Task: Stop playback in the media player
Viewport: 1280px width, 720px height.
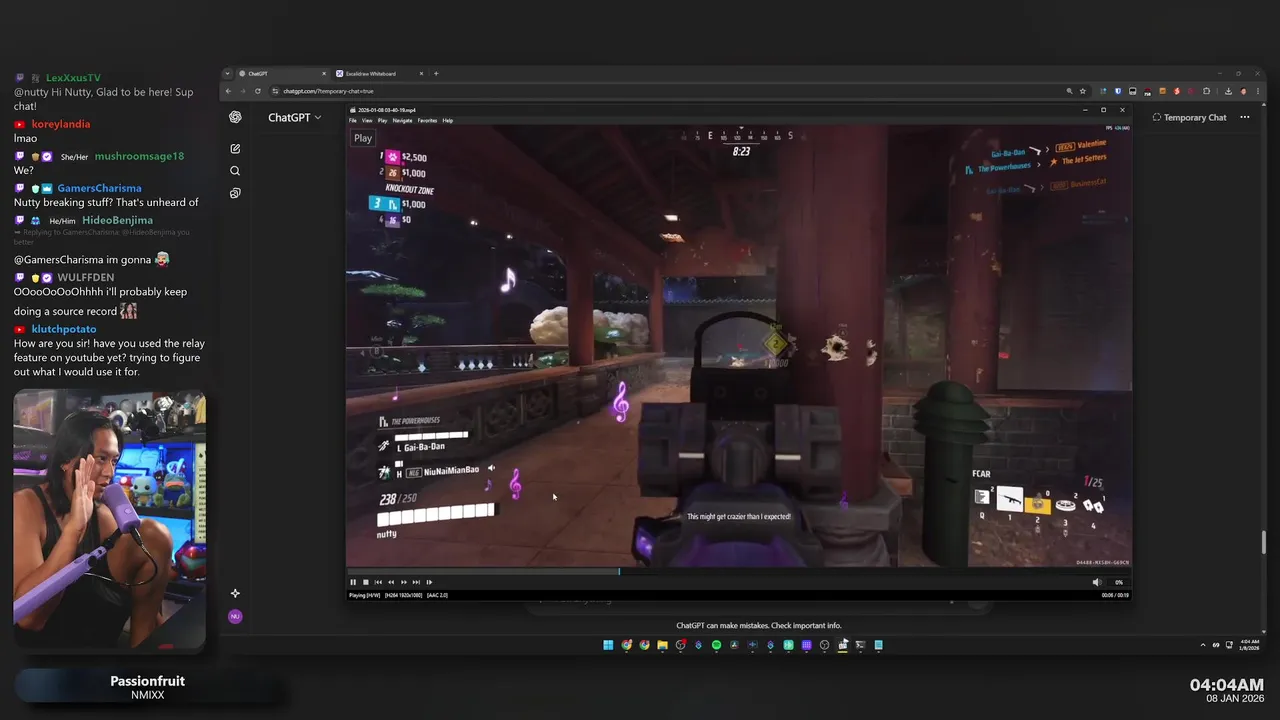Action: point(366,582)
